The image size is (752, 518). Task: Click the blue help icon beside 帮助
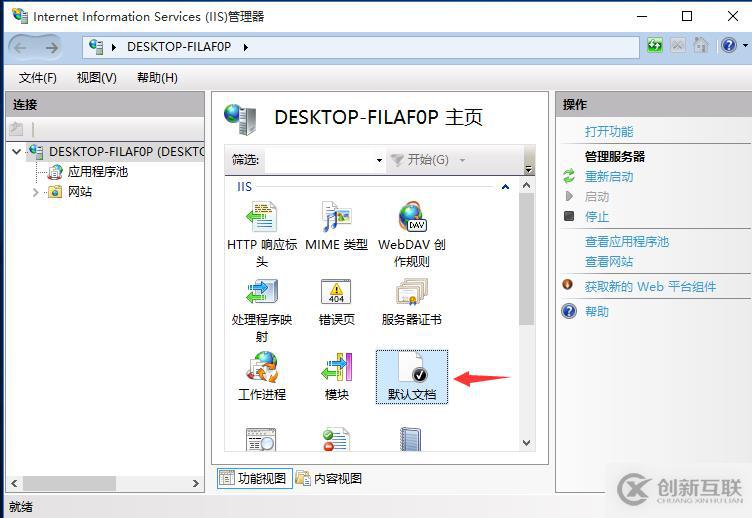[x=569, y=311]
